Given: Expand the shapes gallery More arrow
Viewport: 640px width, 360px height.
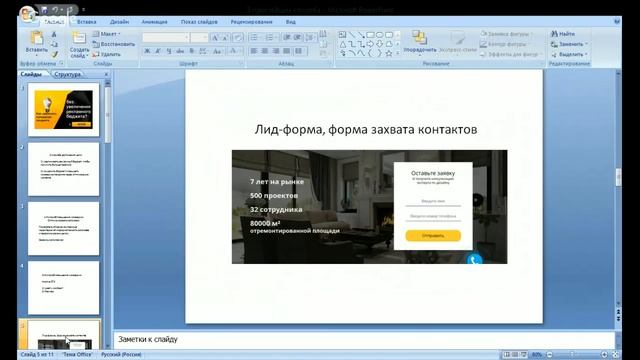Looking at the screenshot, I should [398, 53].
